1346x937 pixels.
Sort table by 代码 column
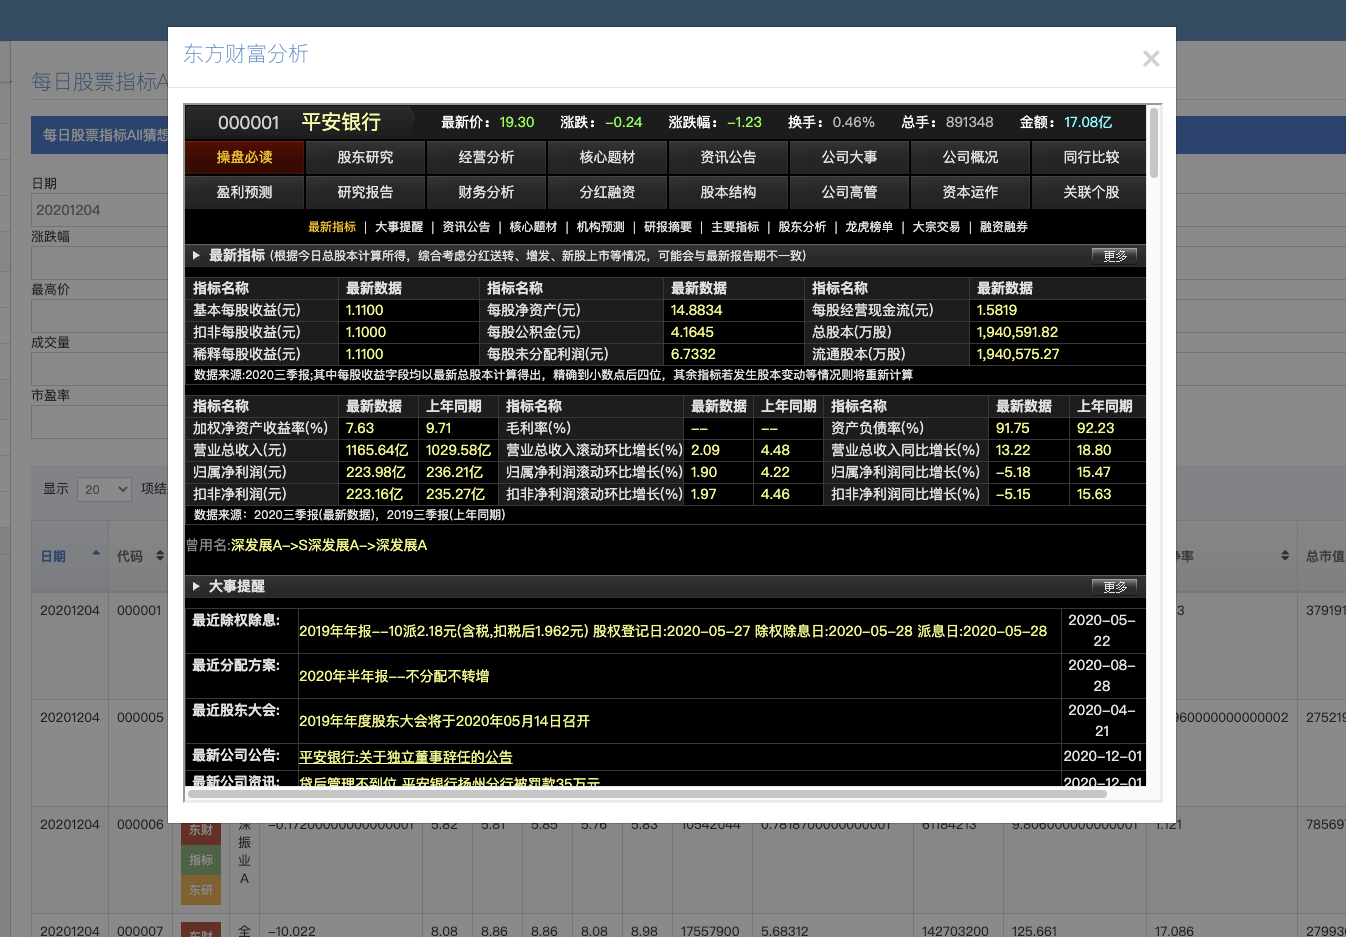(140, 556)
